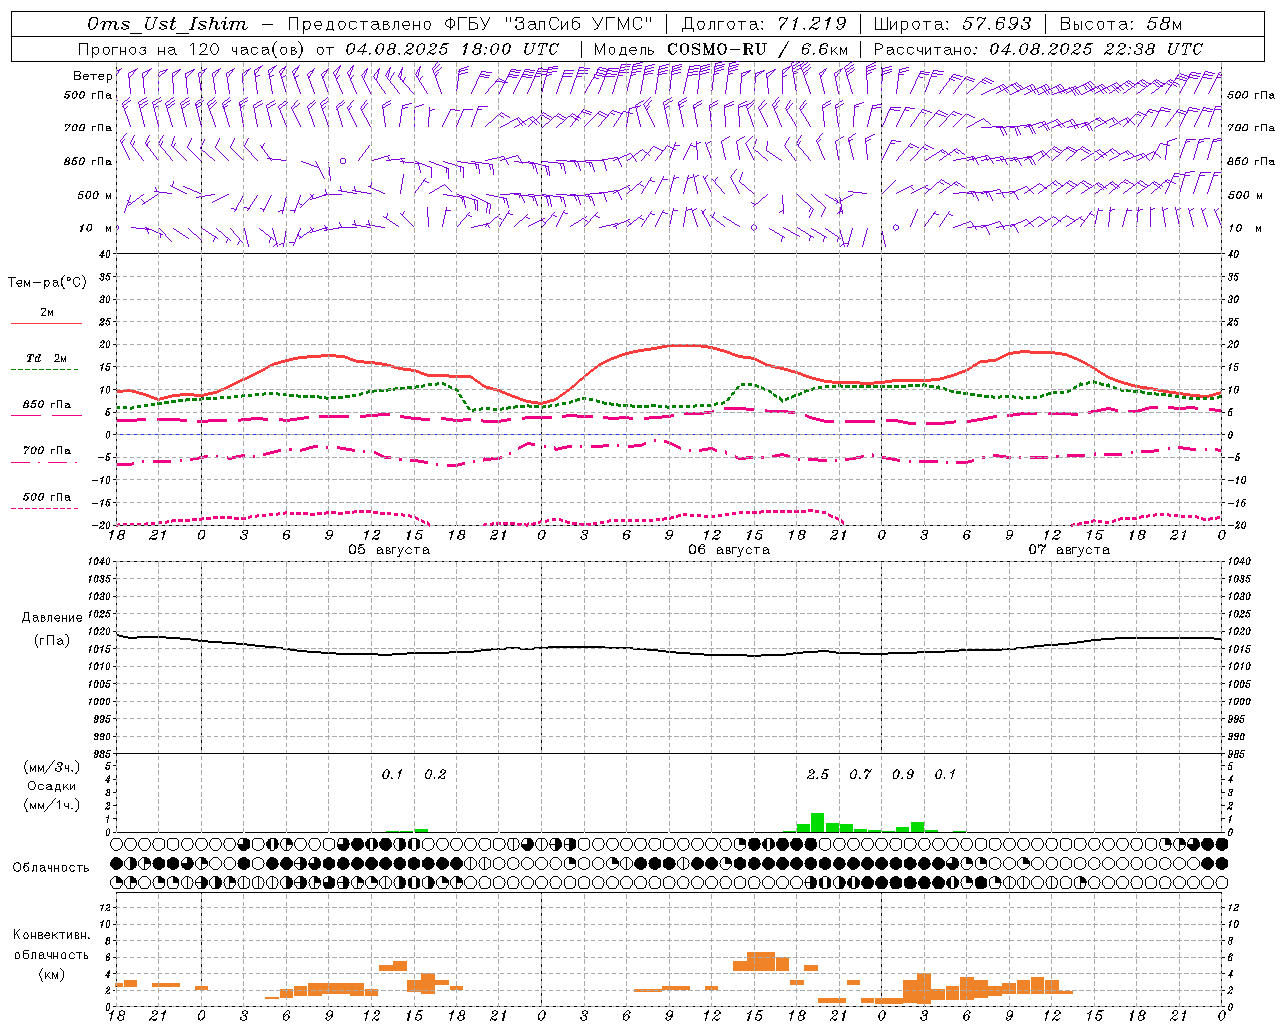The width and height of the screenshot is (1280, 1024).
Task: Select the Прогноз на 120 часа(ов) text
Action: pyautogui.click(x=192, y=49)
